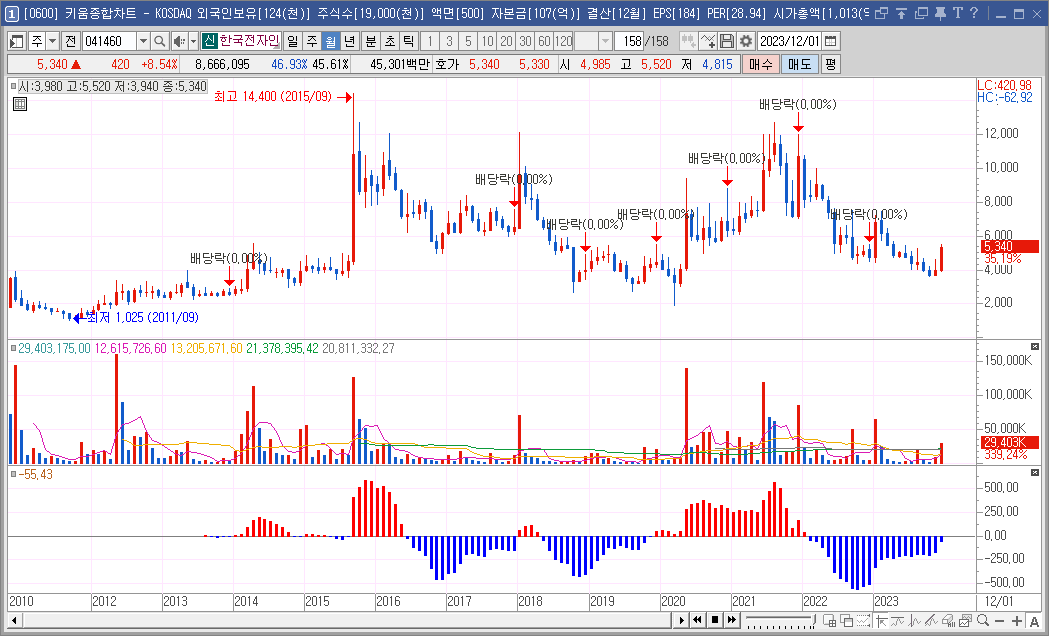Screen dimensions: 1049x636
Task: Expand the stock code 041460 dropdown
Action: 143,41
